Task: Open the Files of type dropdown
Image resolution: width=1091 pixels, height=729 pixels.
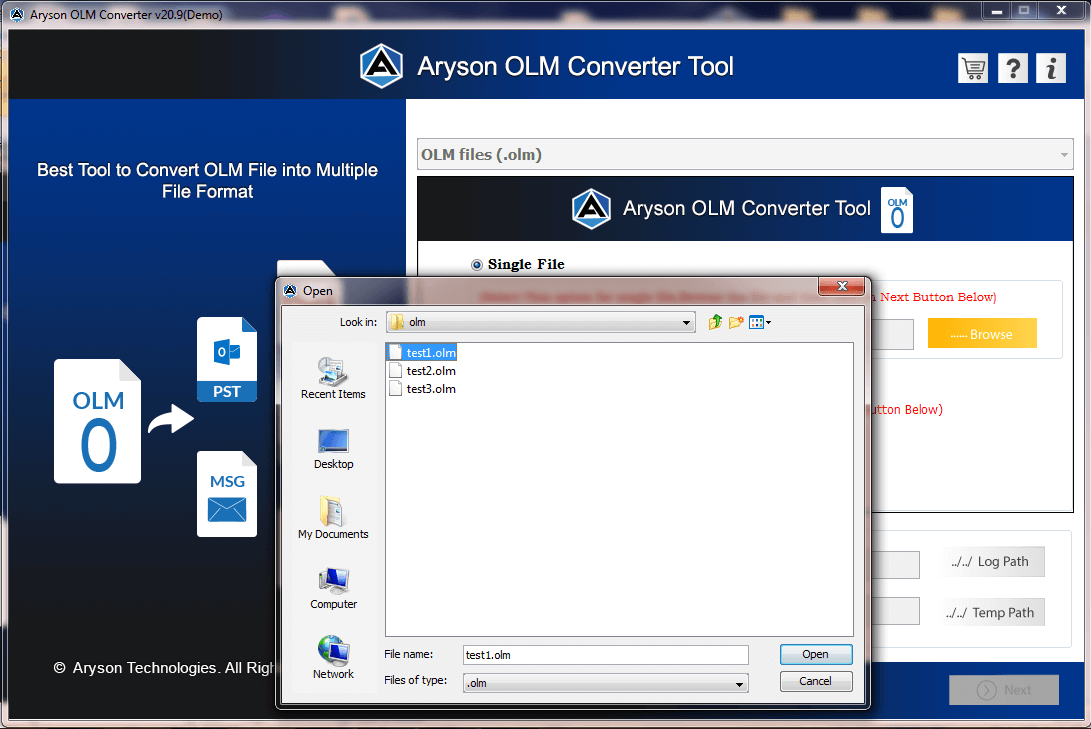Action: tap(738, 681)
